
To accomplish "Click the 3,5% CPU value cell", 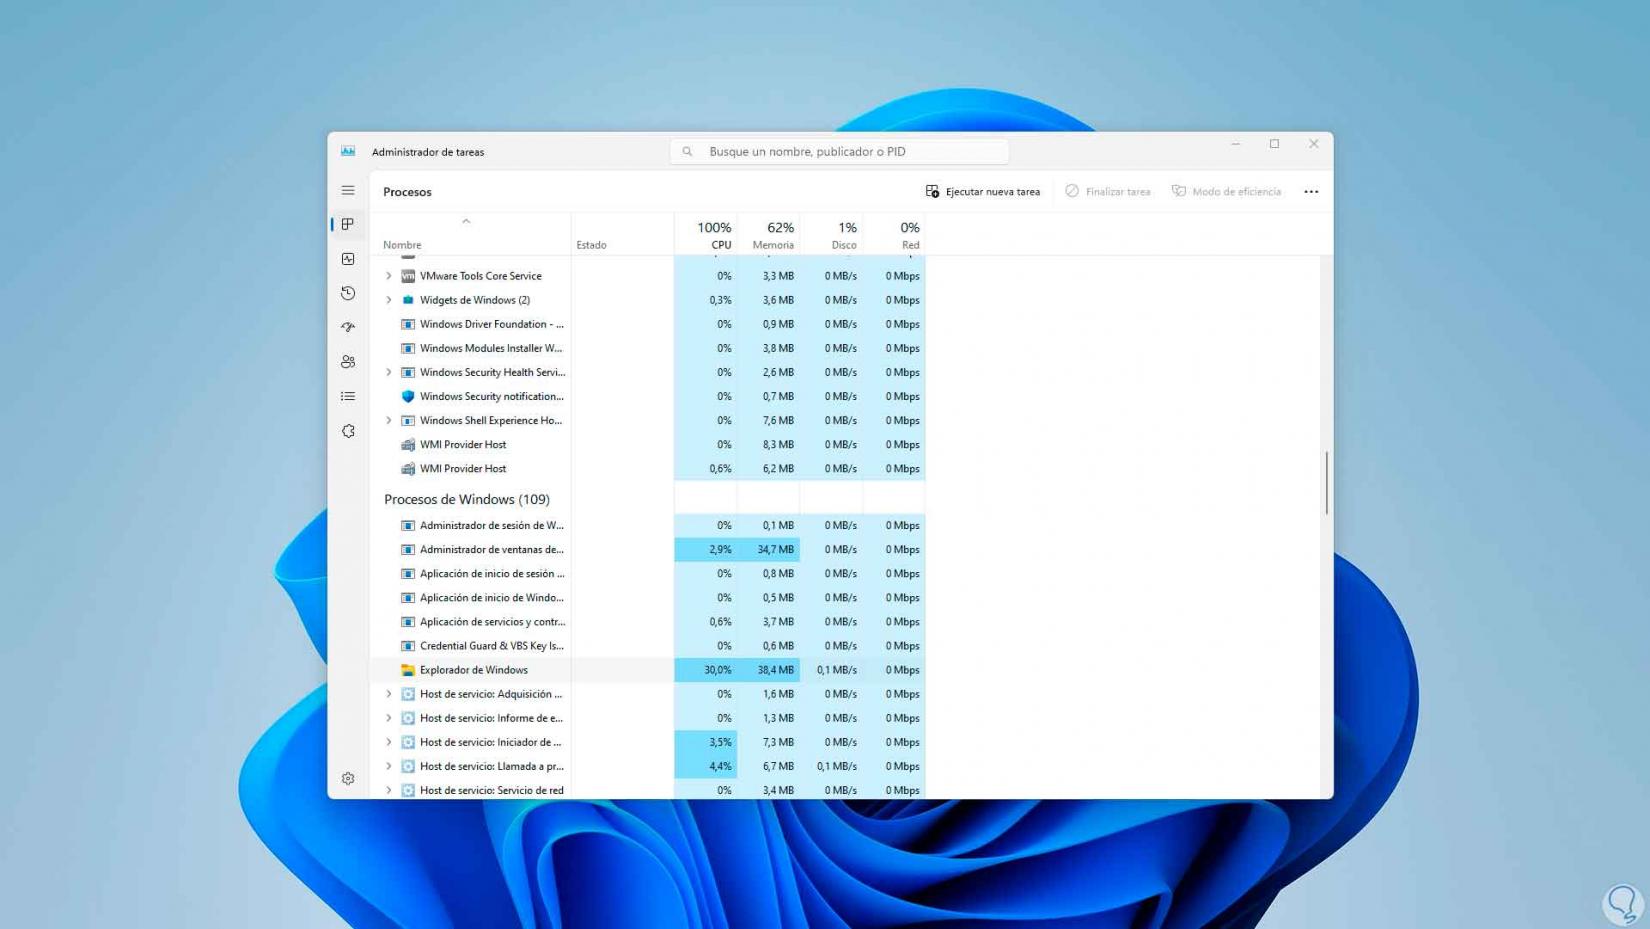I will click(x=706, y=742).
